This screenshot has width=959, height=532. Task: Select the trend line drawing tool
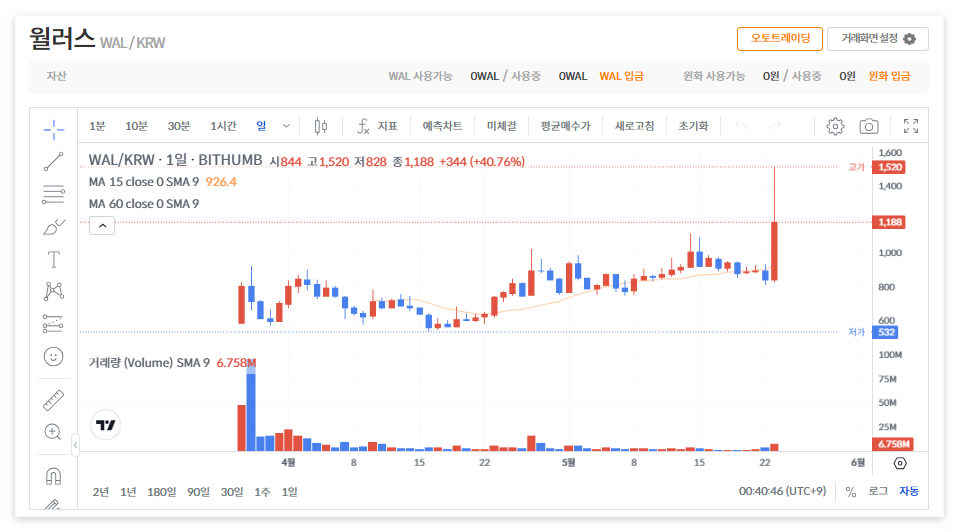tap(54, 161)
